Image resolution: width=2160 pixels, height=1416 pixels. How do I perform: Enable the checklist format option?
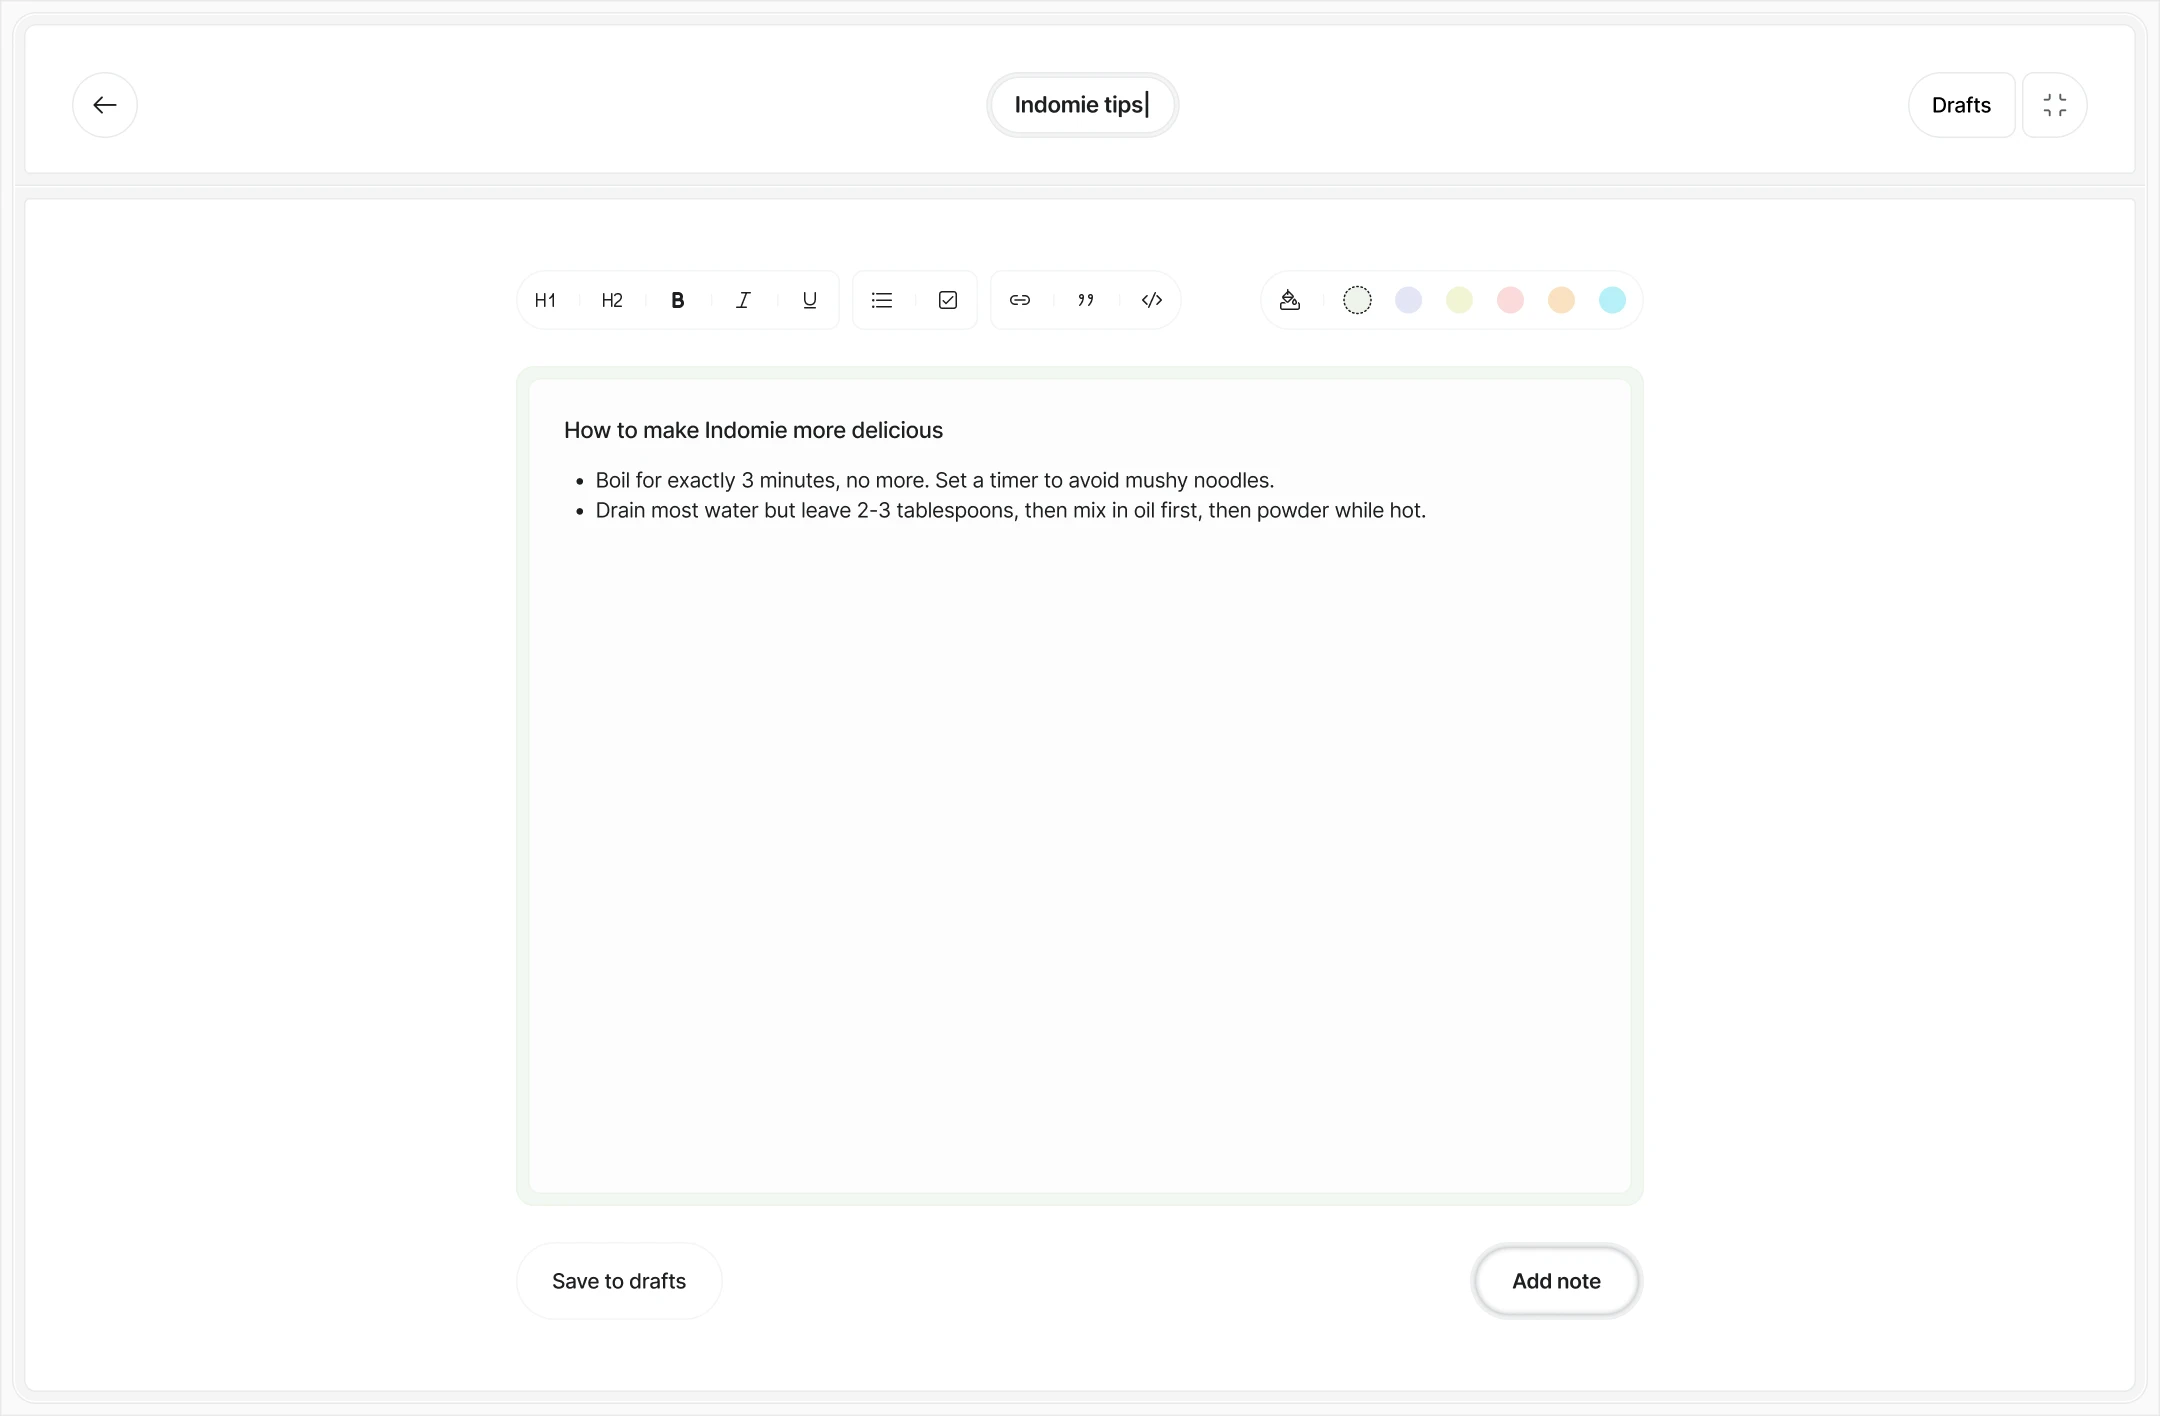tap(947, 300)
